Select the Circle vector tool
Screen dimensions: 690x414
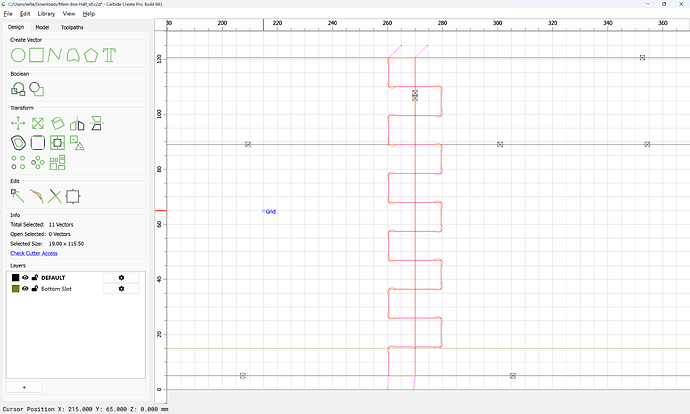point(18,55)
